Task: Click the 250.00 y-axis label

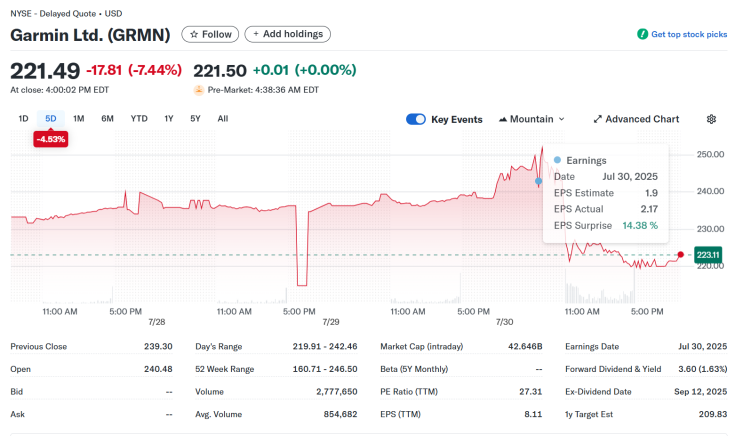Action: tap(710, 154)
